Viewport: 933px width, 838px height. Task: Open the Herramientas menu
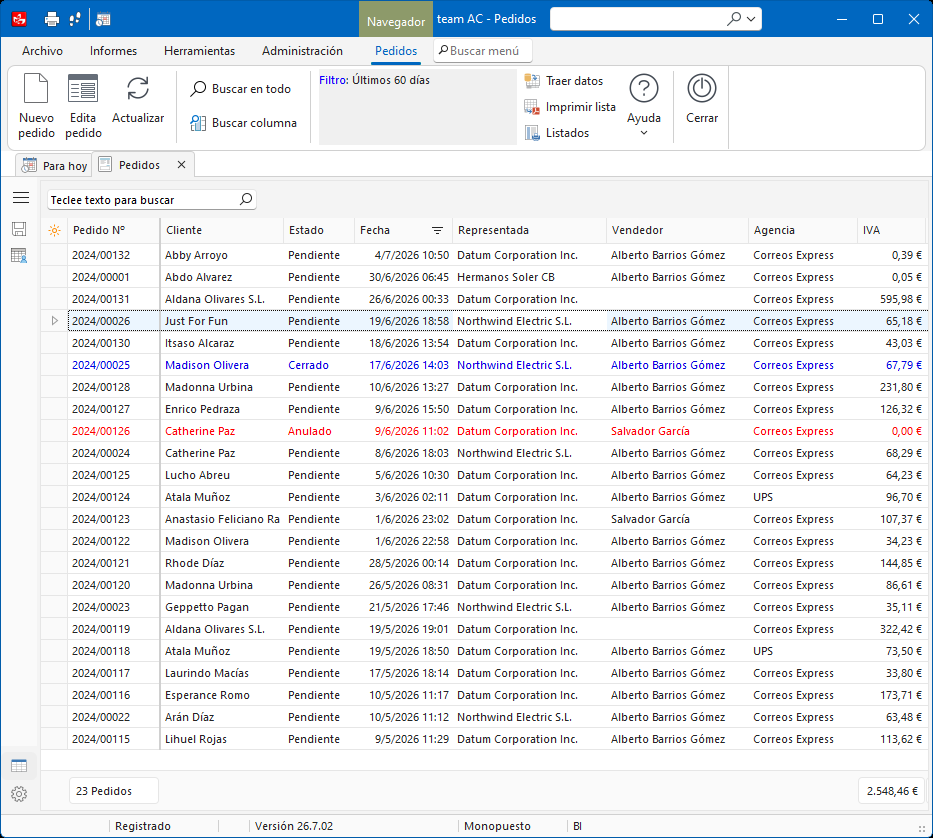199,51
